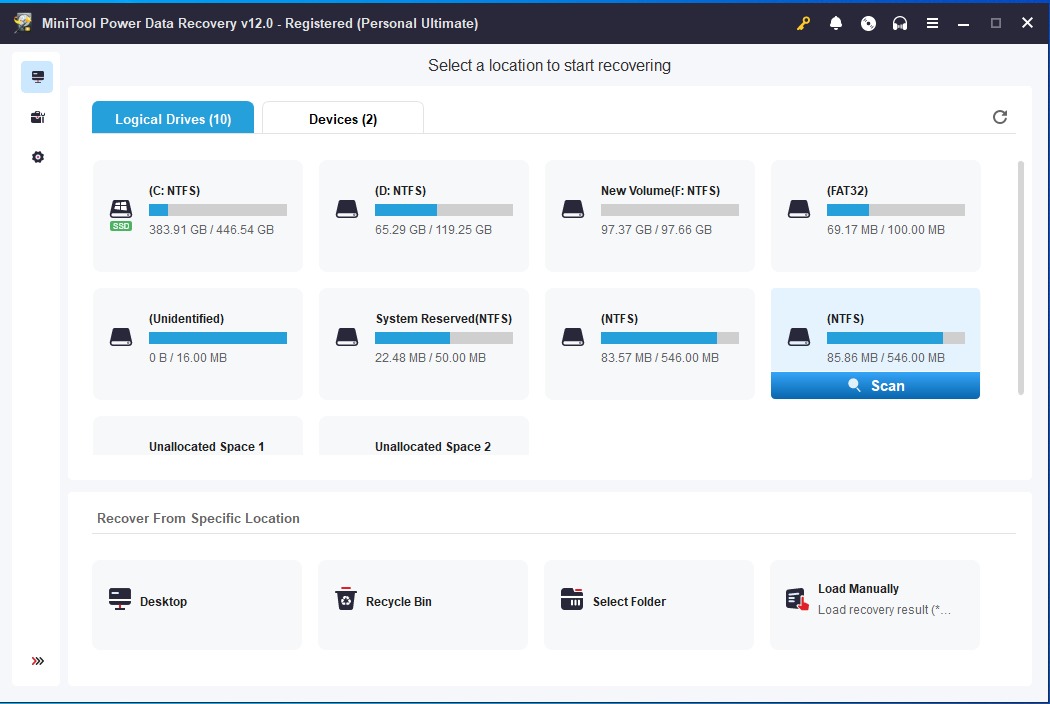
Task: Expand sidebar with double chevron
Action: 38,661
